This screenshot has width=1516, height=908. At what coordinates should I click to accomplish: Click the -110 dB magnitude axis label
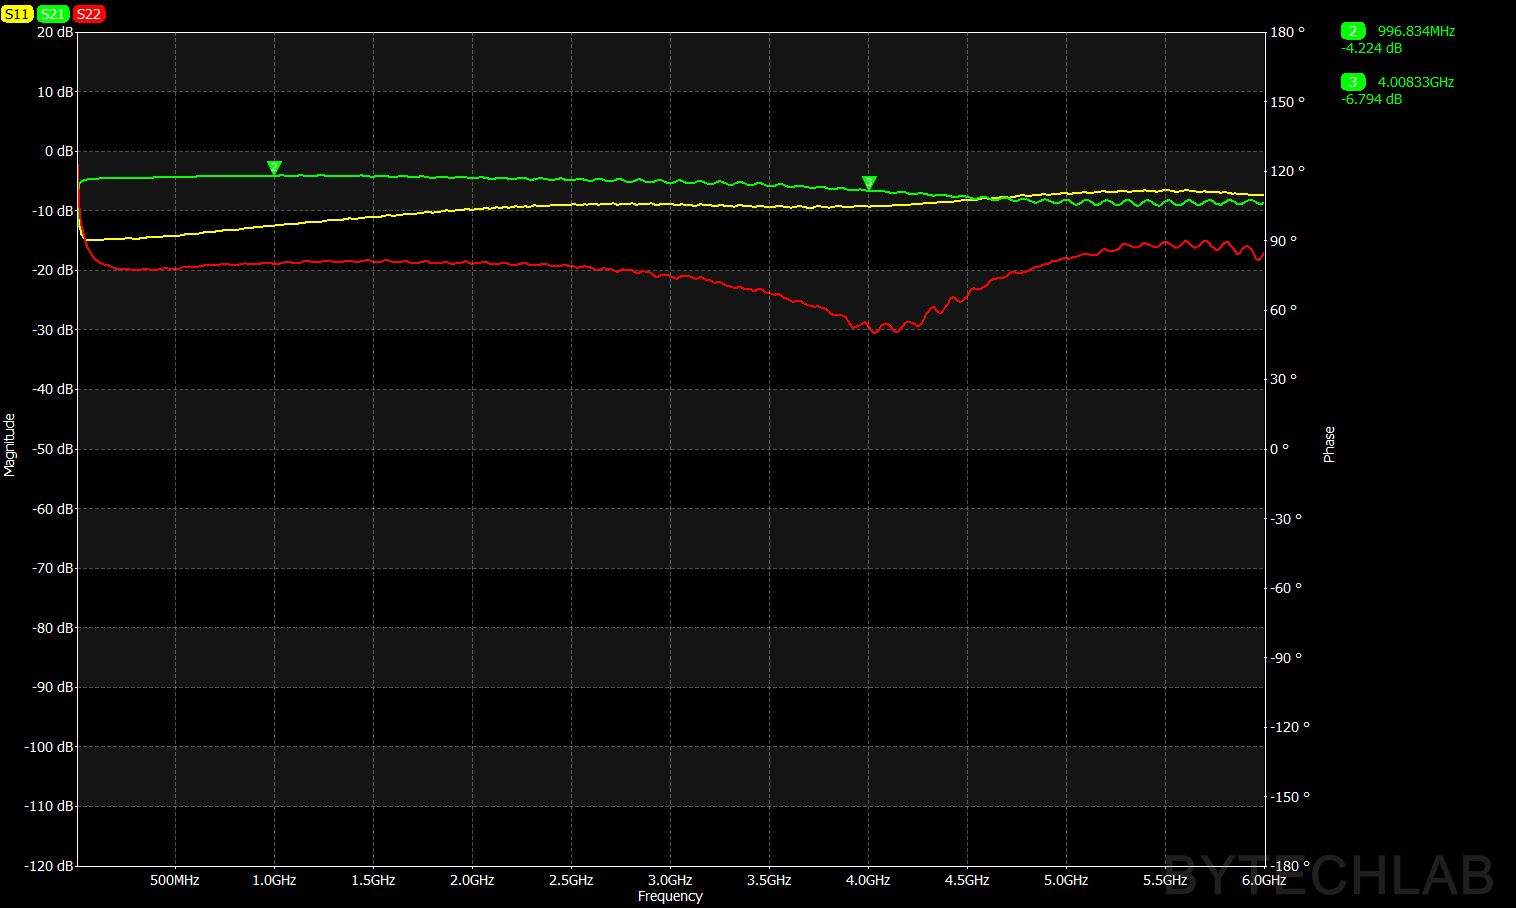[x=49, y=806]
